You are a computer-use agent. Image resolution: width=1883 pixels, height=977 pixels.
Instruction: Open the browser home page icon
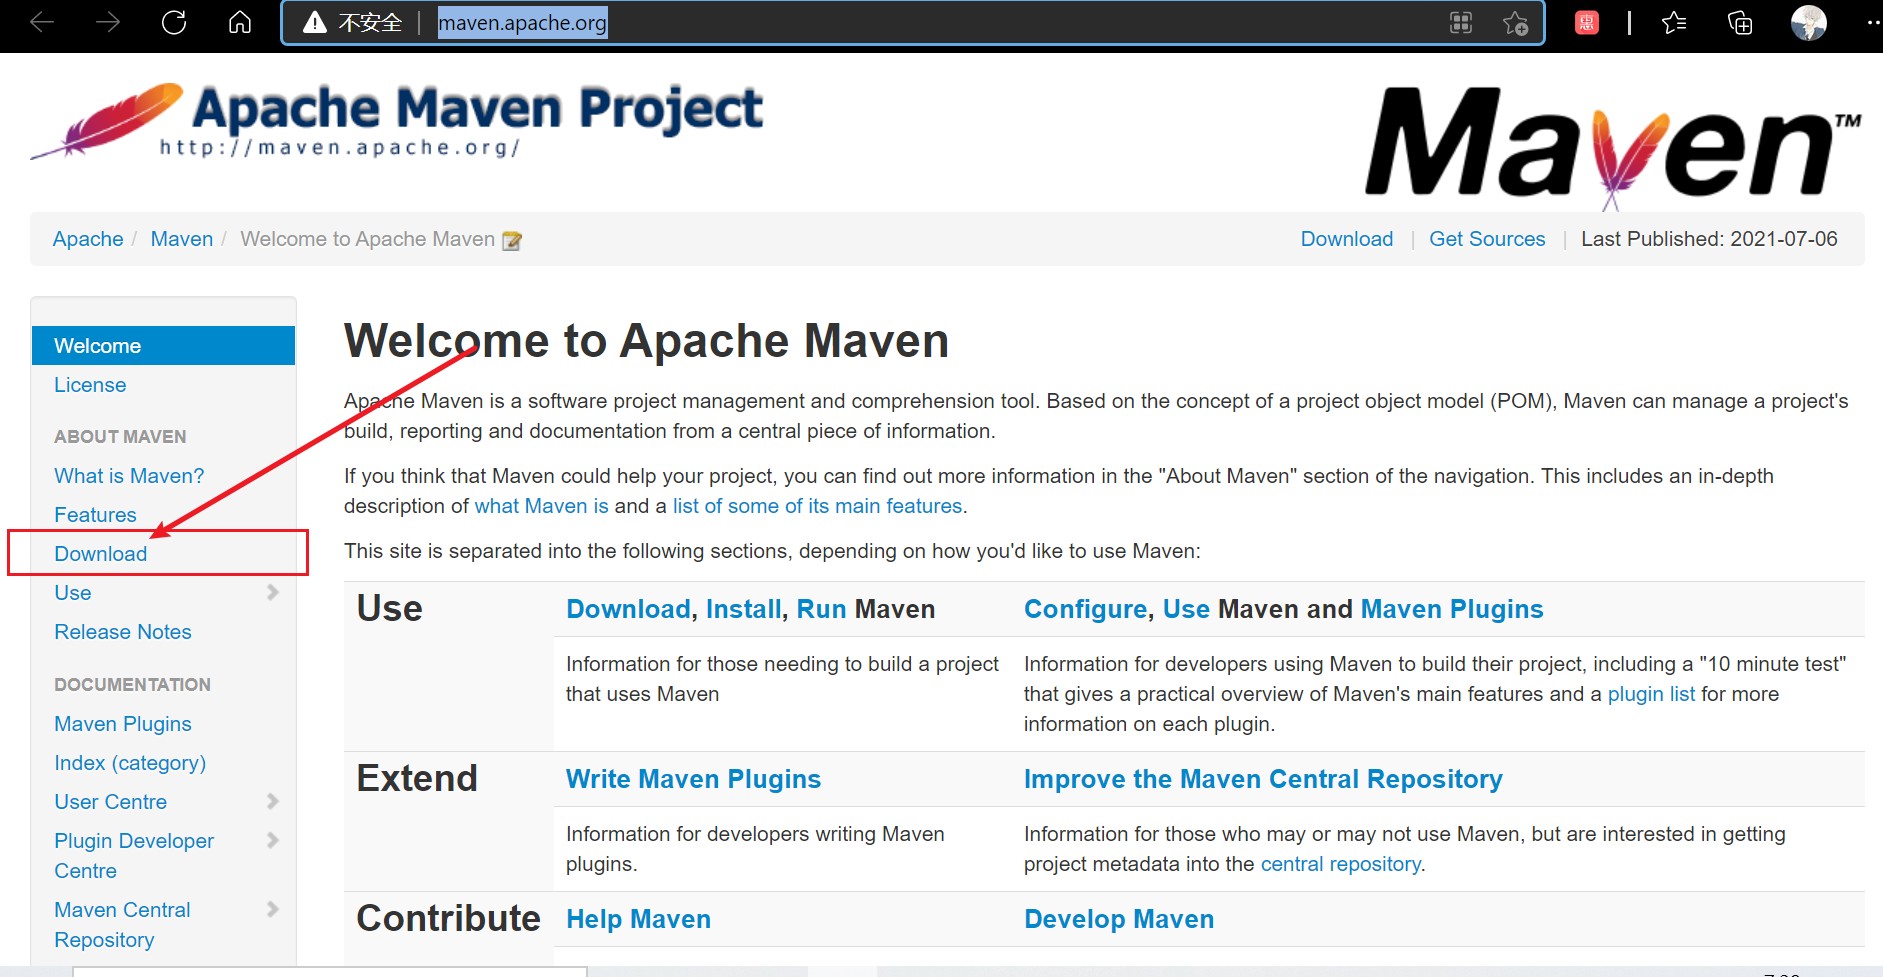240,22
